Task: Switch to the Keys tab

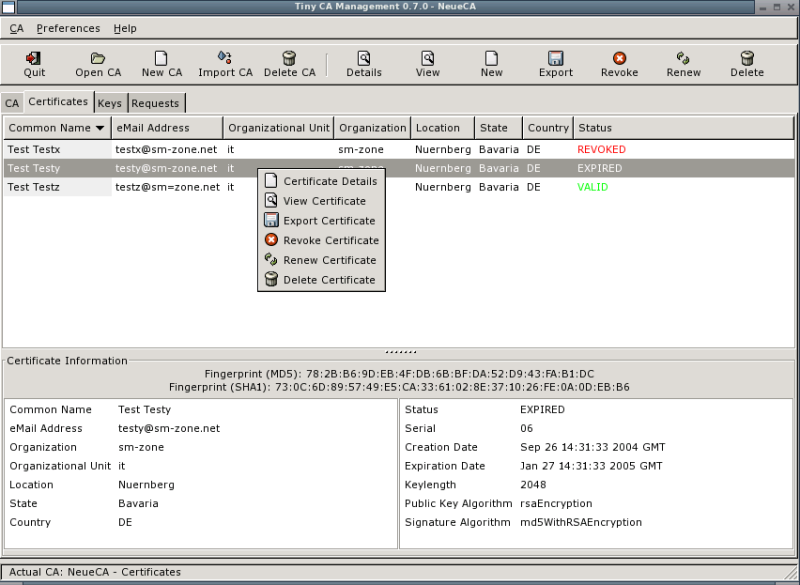Action: [x=110, y=103]
